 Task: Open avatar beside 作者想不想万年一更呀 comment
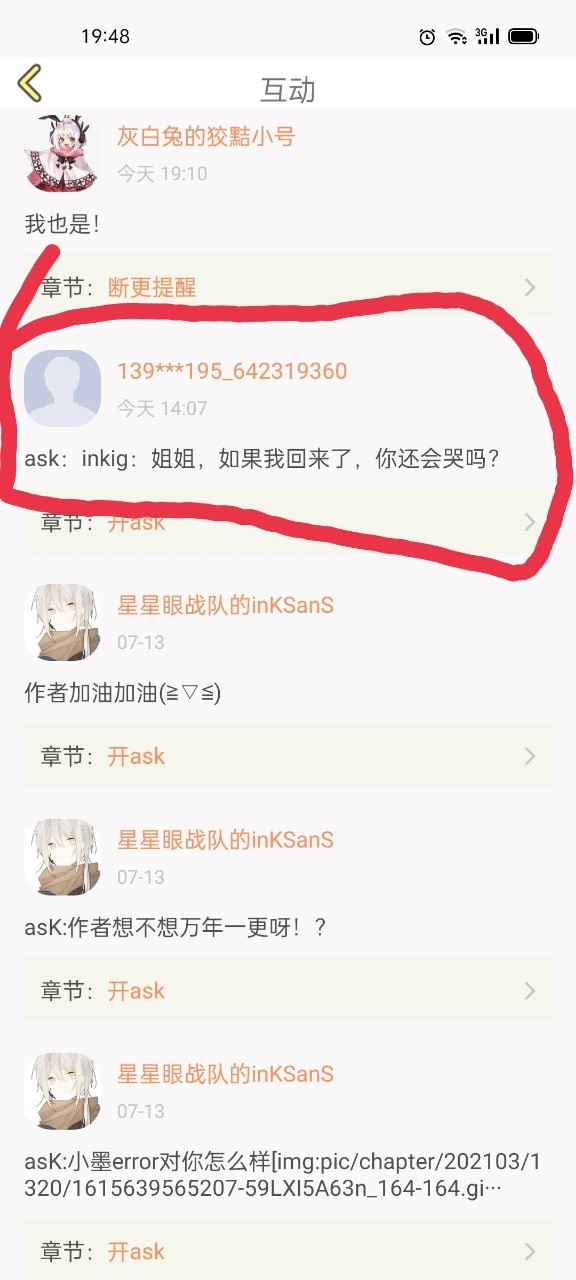pyautogui.click(x=62, y=858)
